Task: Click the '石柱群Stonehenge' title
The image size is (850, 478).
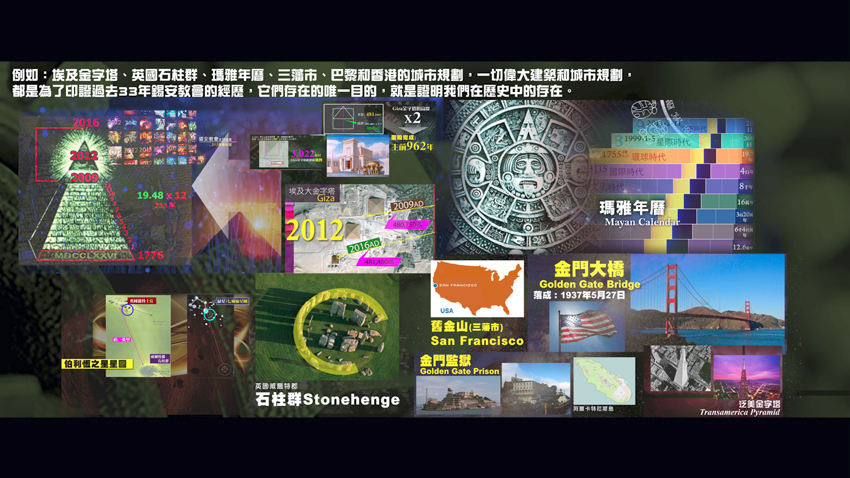Action: point(327,400)
